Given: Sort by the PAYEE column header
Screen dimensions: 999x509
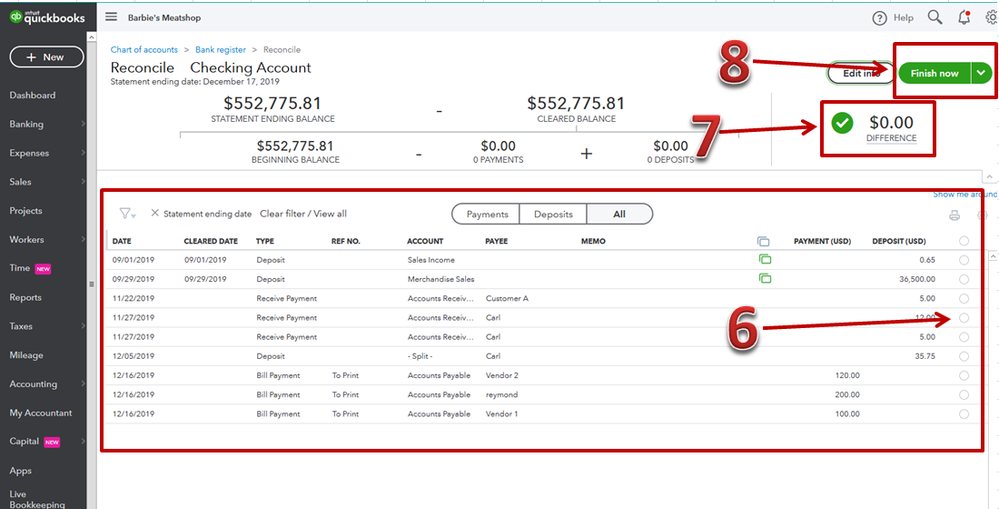Looking at the screenshot, I should (496, 241).
